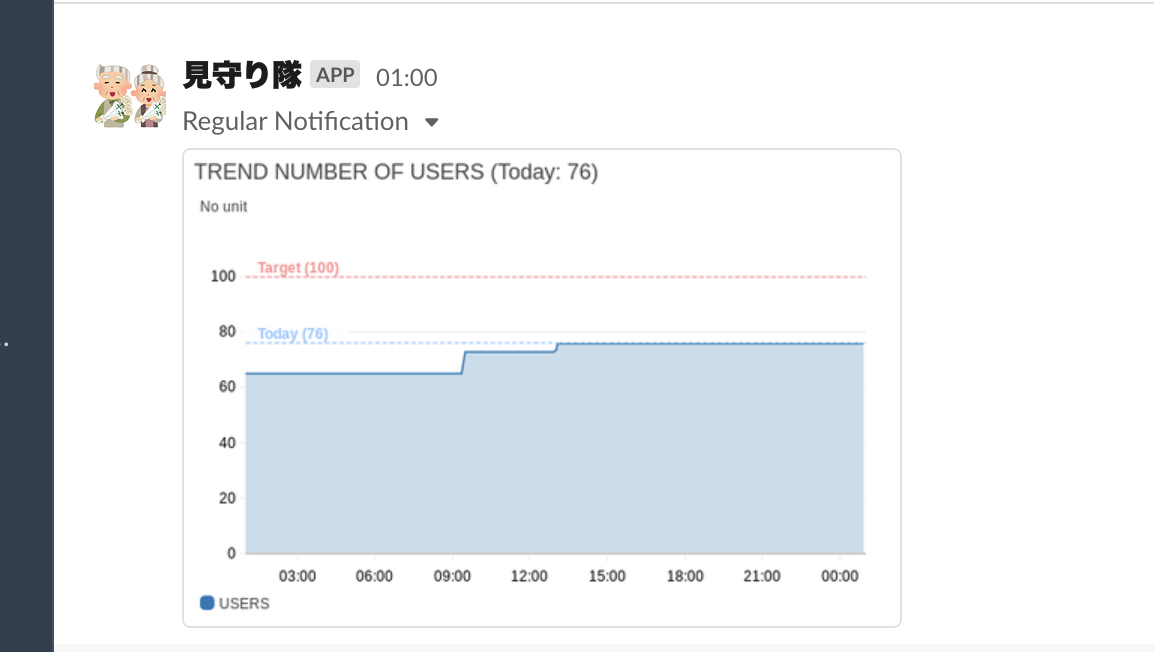This screenshot has width=1154, height=652.
Task: Click the 見守り隊 app avatar icon
Action: pos(130,96)
